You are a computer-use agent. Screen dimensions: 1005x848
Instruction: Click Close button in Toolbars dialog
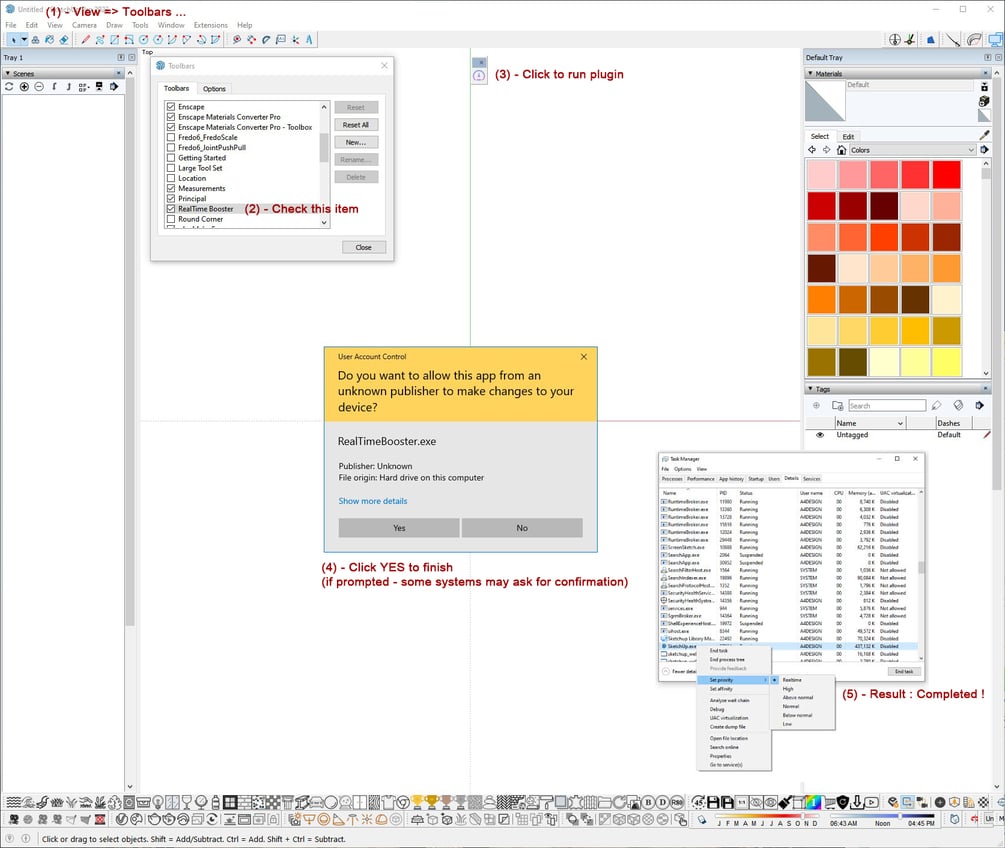(x=363, y=247)
